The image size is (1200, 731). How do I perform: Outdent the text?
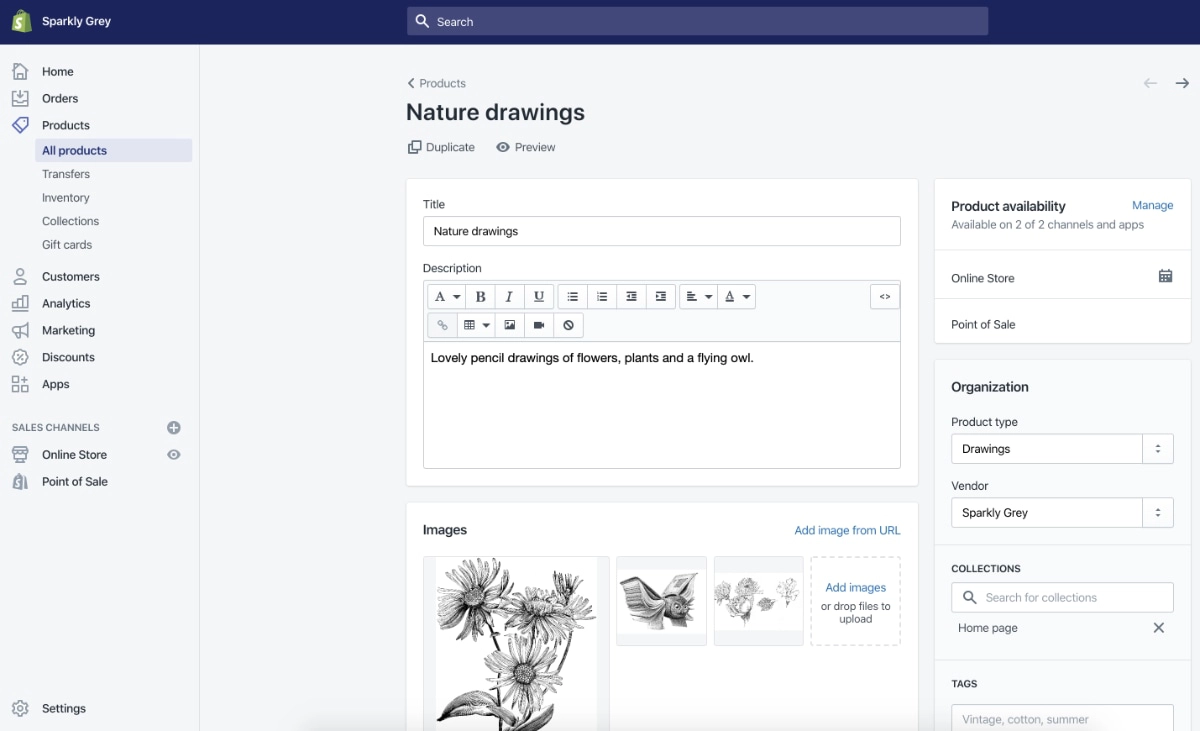(631, 297)
